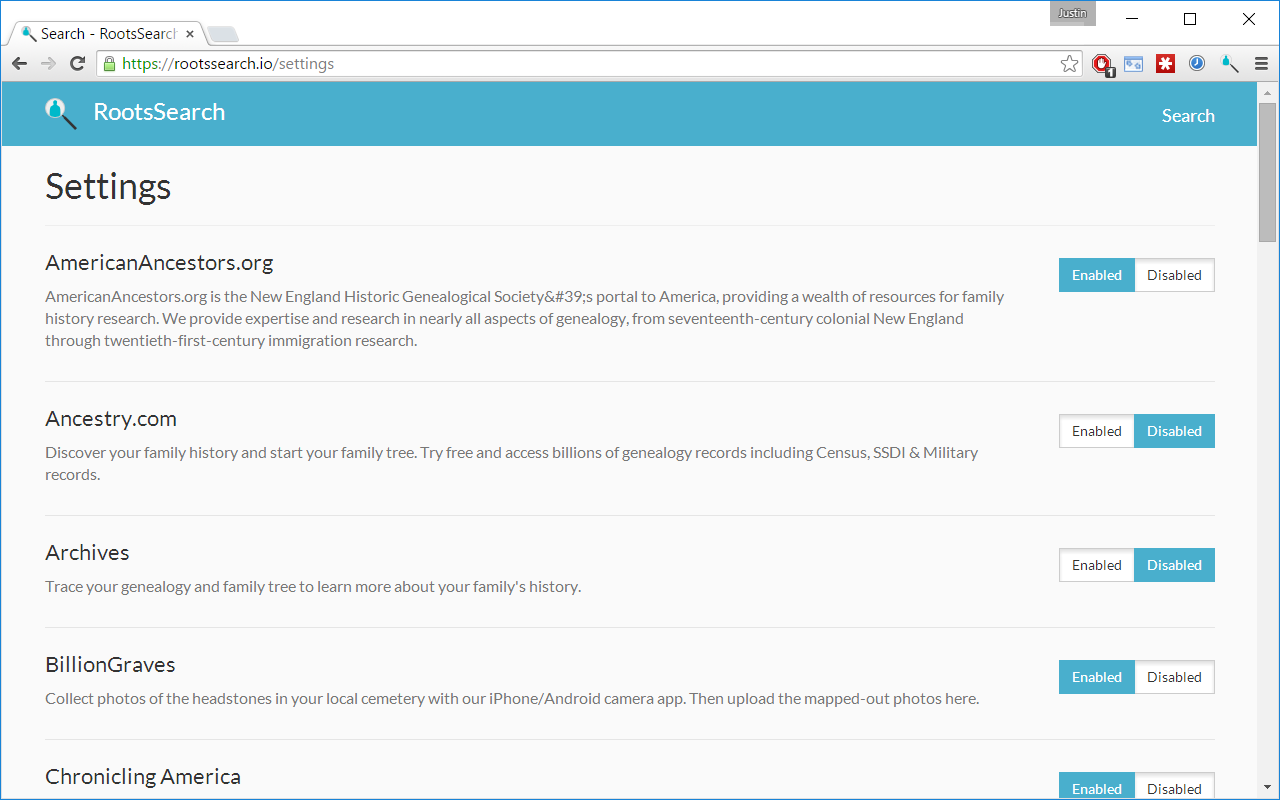Disable AmericanAncestors.org

pyautogui.click(x=1174, y=275)
